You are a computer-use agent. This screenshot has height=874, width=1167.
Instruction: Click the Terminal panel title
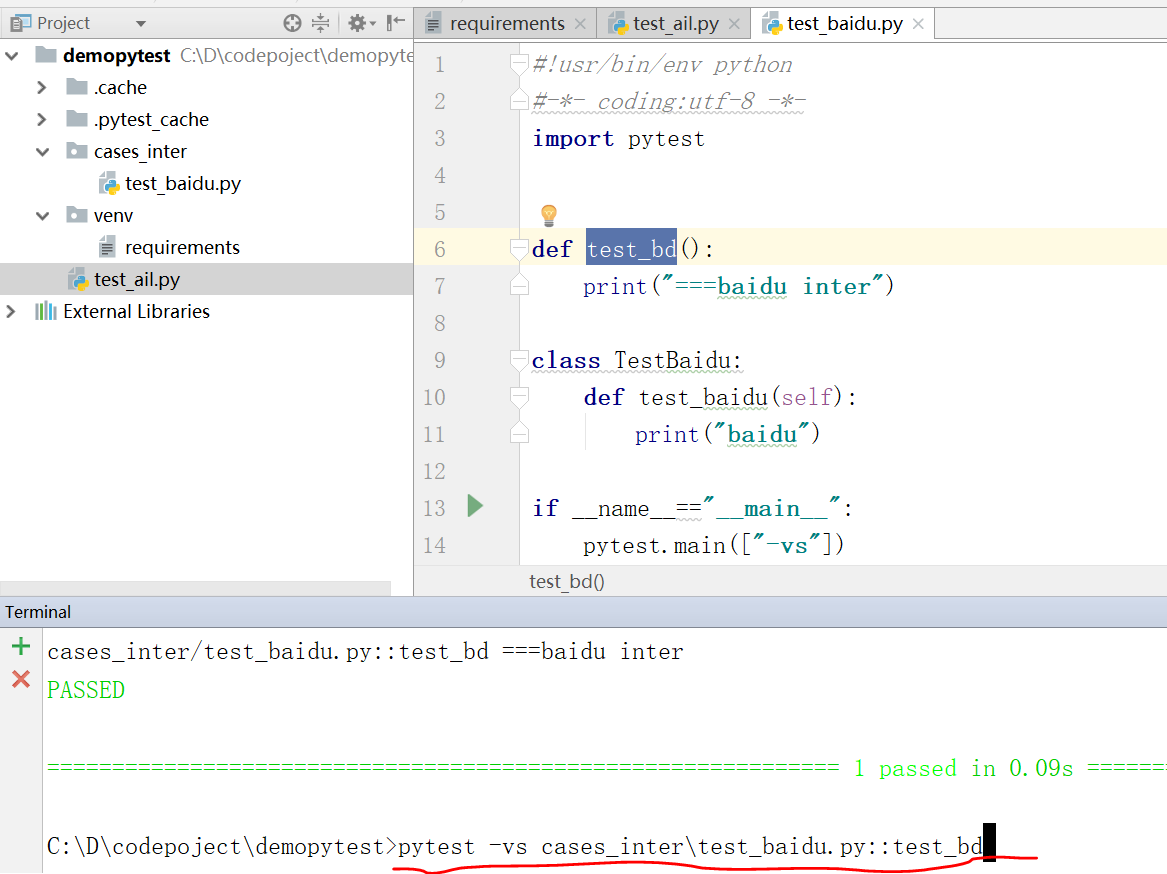pyautogui.click(x=38, y=612)
